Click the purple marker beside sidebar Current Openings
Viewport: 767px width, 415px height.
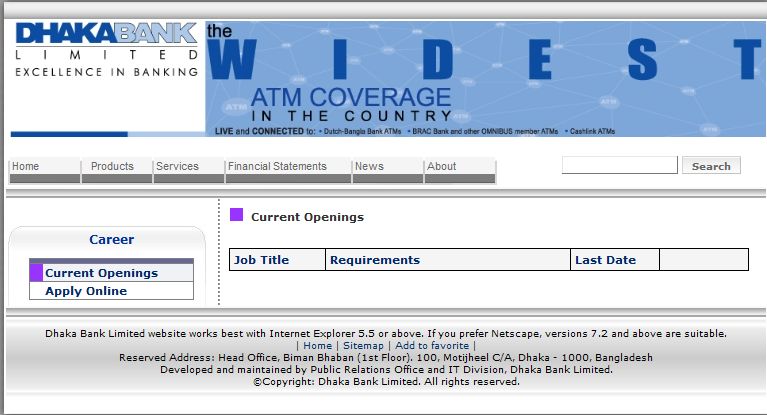(36, 273)
